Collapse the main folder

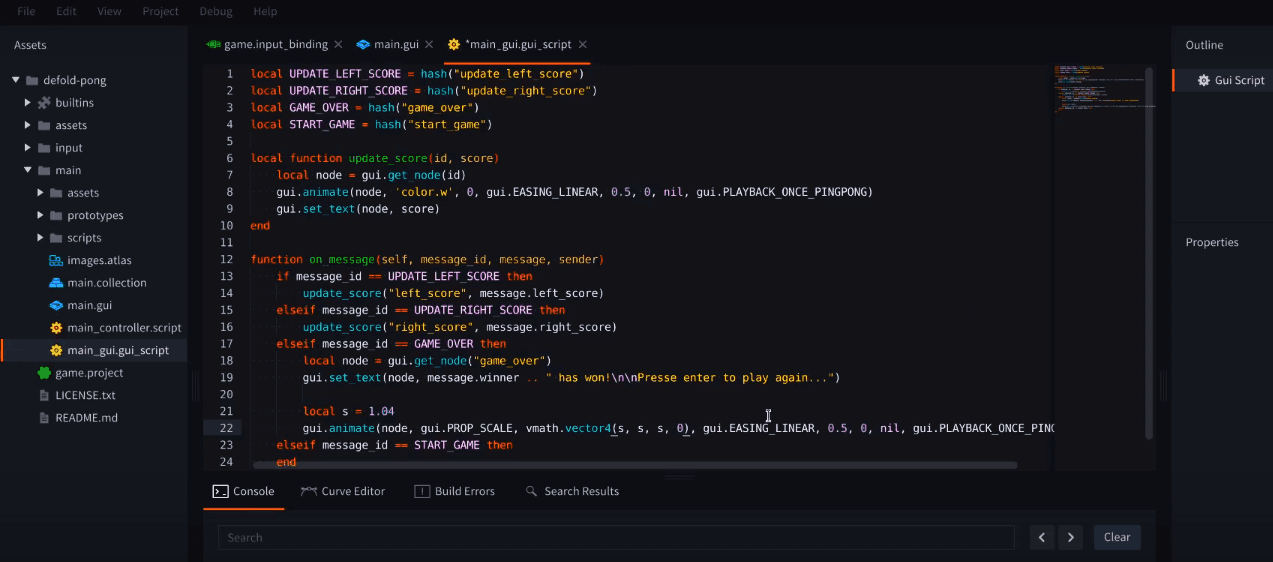pos(28,170)
